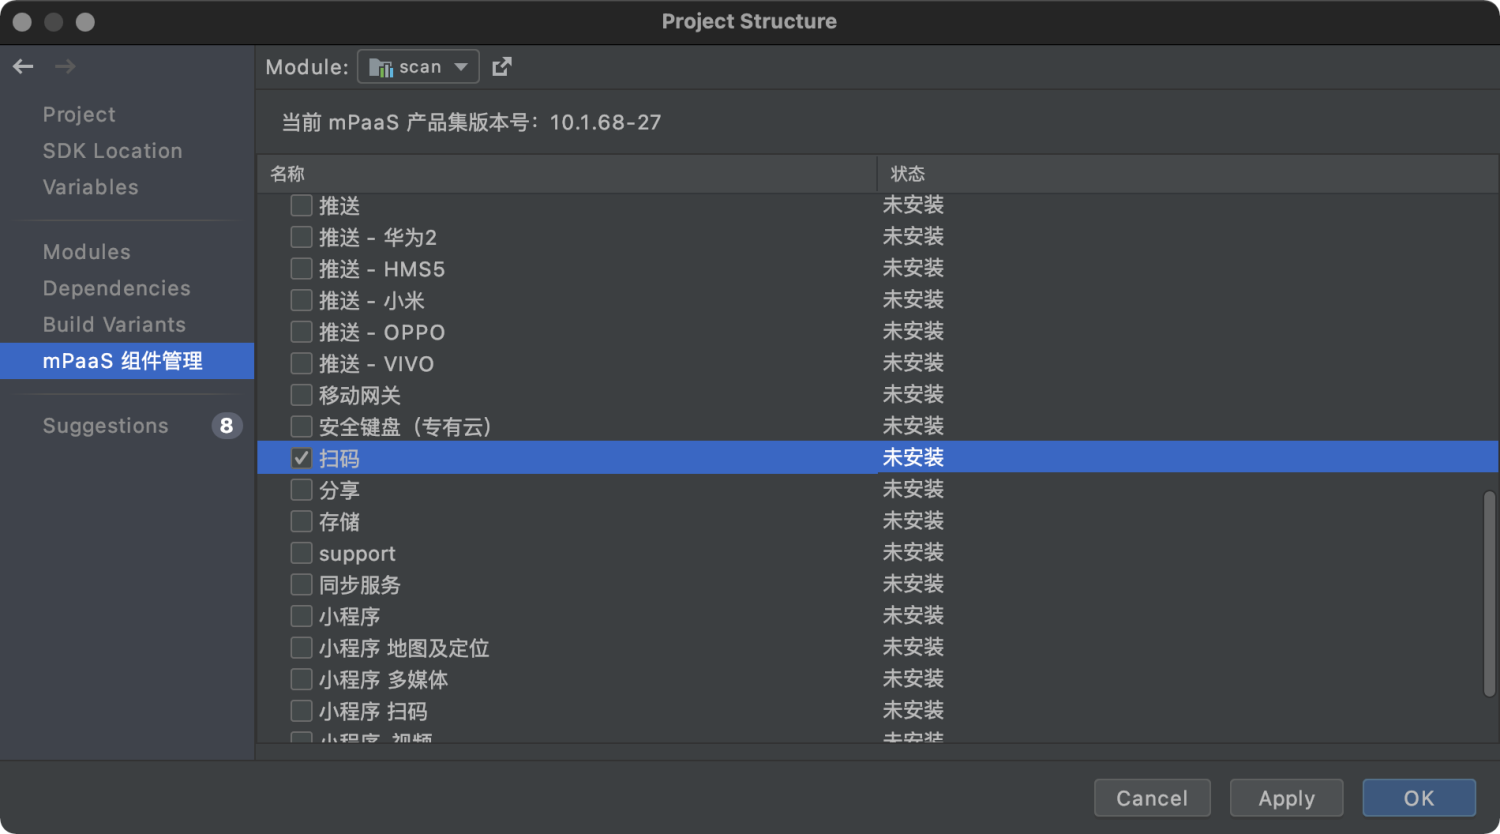Screen dimensions: 1500x834
Task: Enable the support checkbox
Action: coord(301,553)
